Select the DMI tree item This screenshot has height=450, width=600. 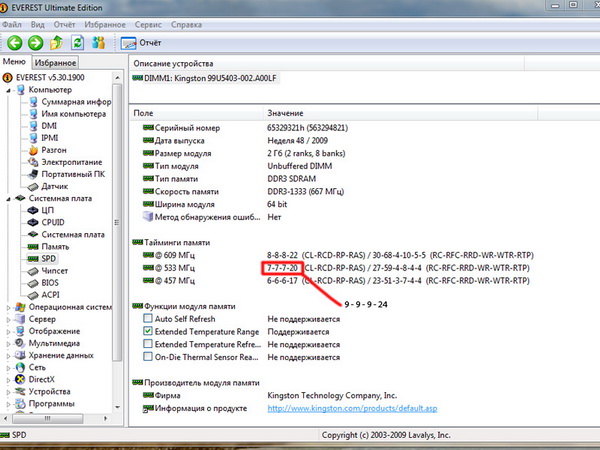click(x=49, y=126)
